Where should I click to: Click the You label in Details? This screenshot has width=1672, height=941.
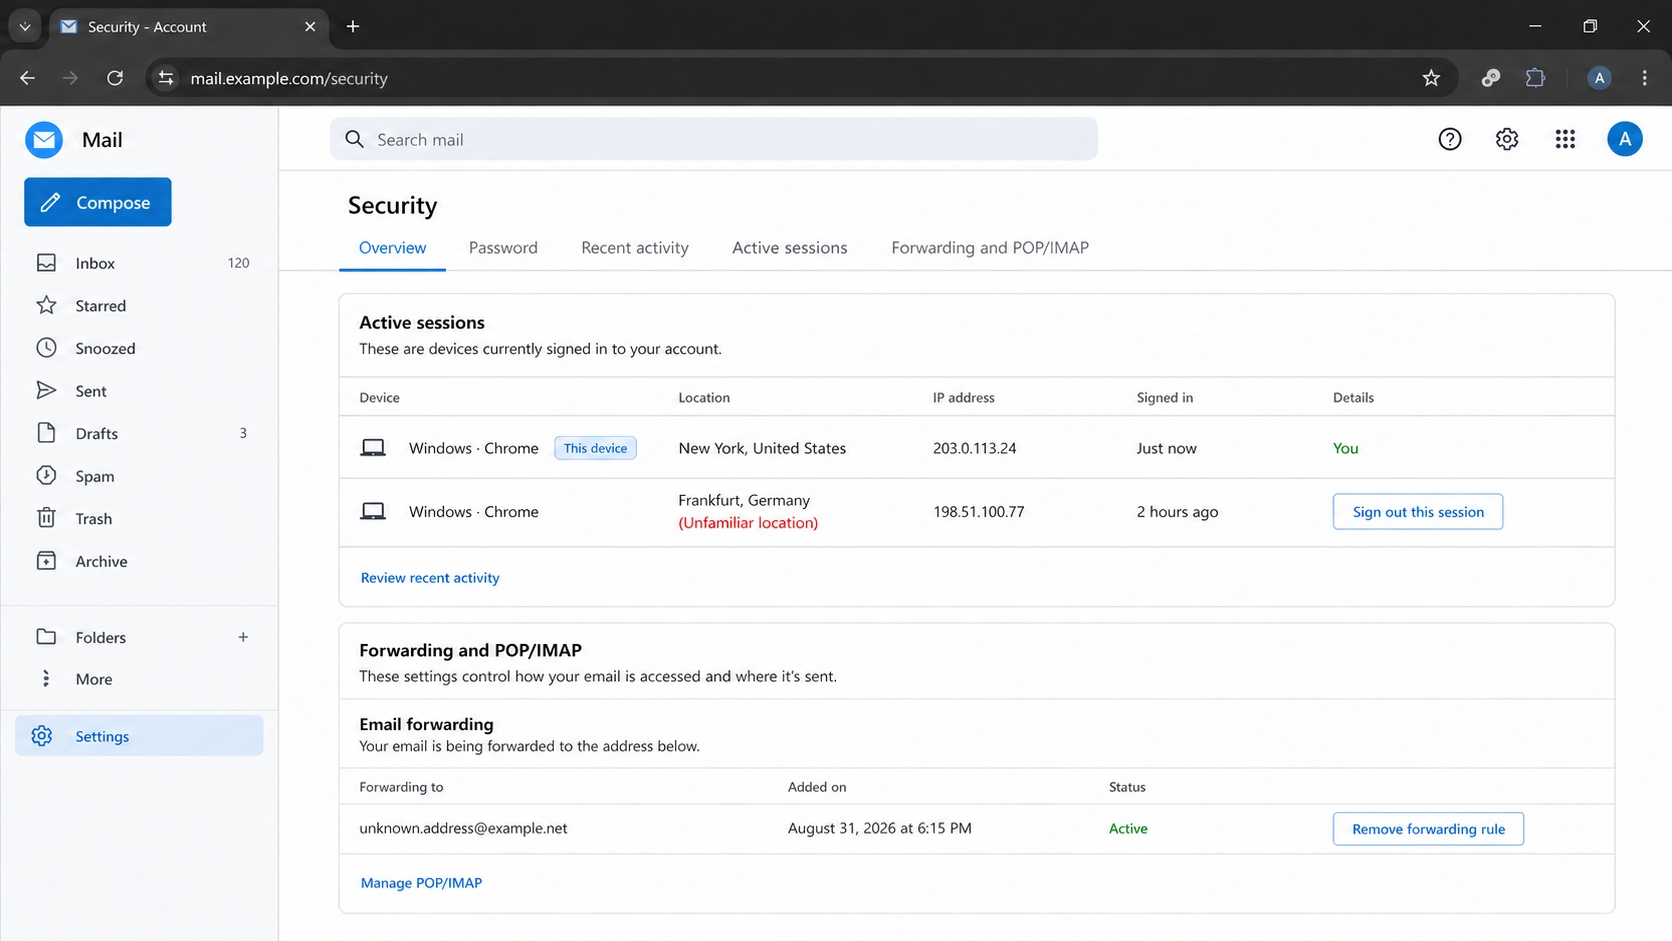click(x=1346, y=448)
